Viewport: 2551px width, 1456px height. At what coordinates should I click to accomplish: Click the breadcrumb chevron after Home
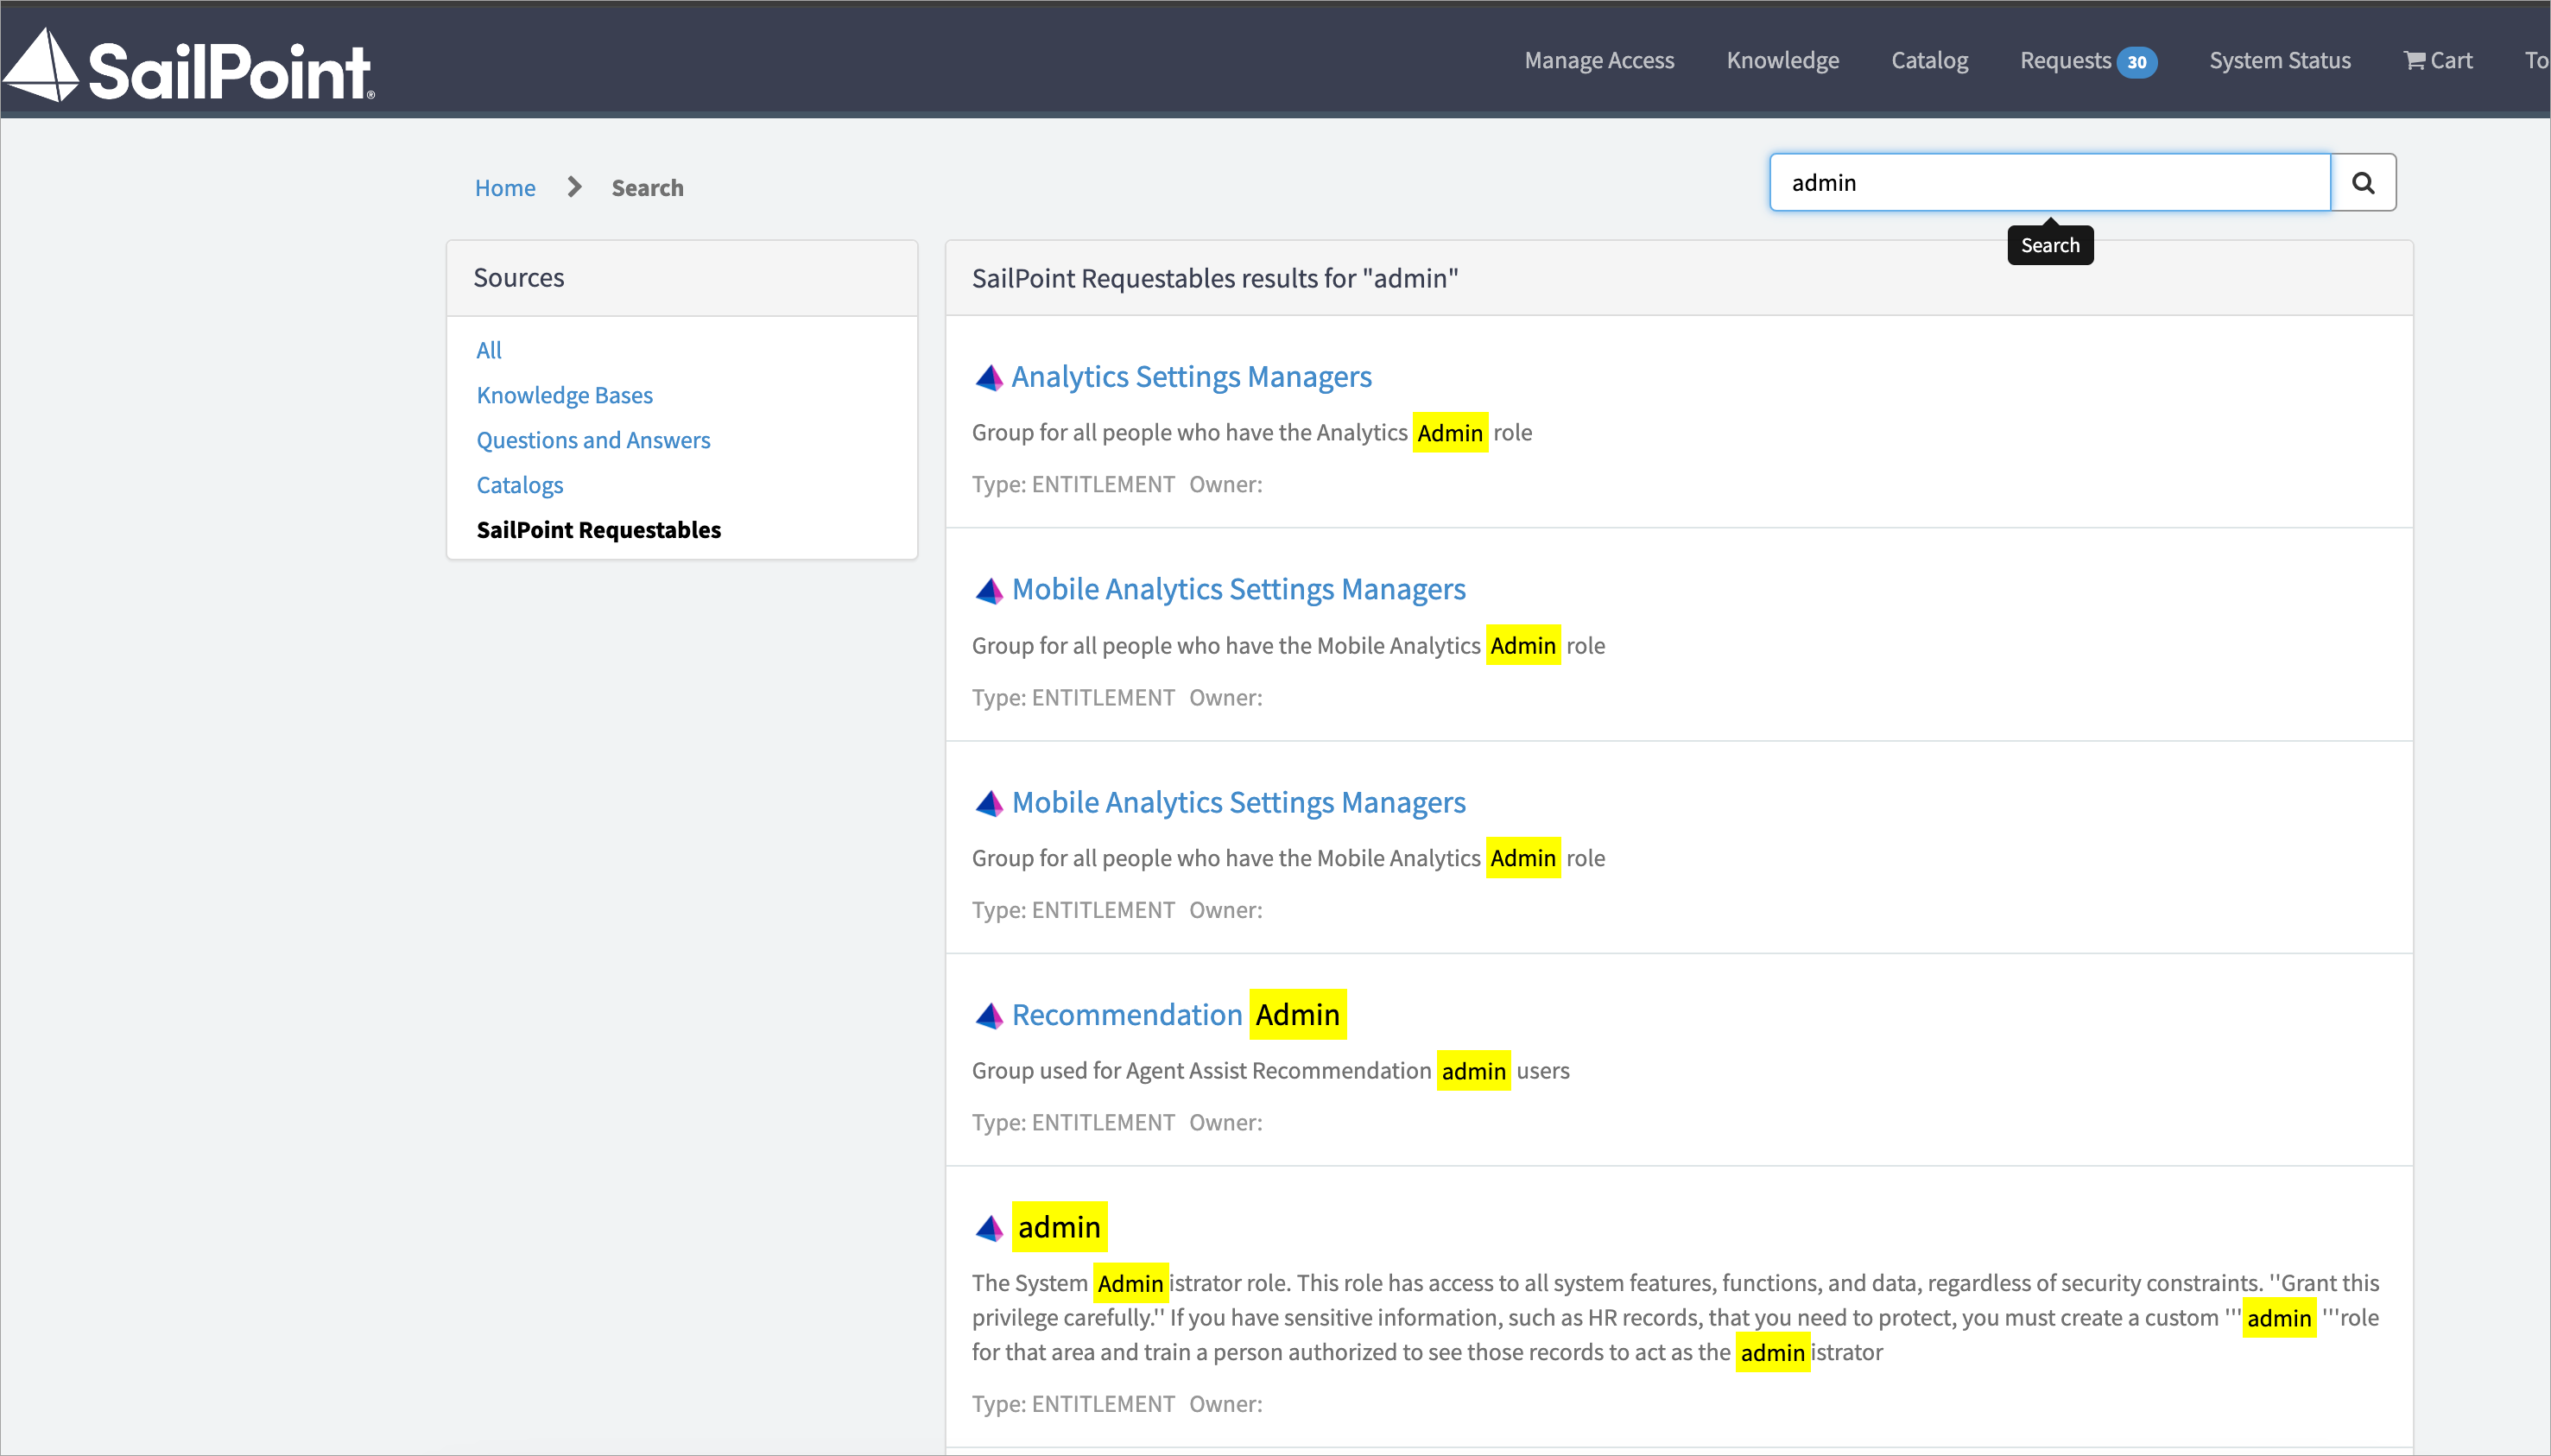point(574,187)
